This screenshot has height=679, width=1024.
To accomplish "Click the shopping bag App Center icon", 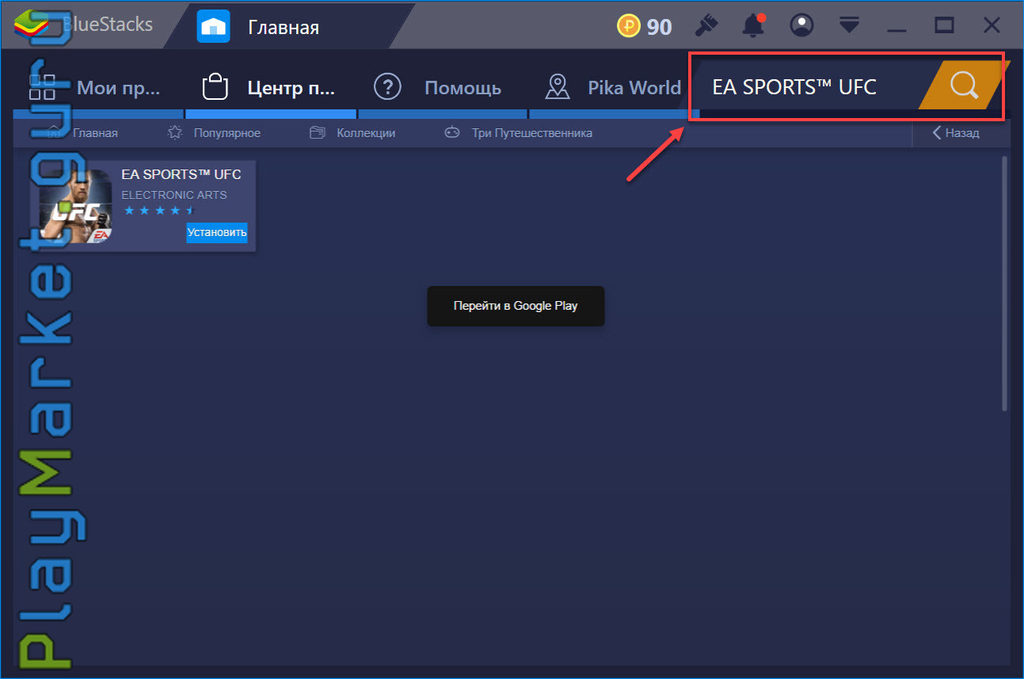I will (x=215, y=87).
